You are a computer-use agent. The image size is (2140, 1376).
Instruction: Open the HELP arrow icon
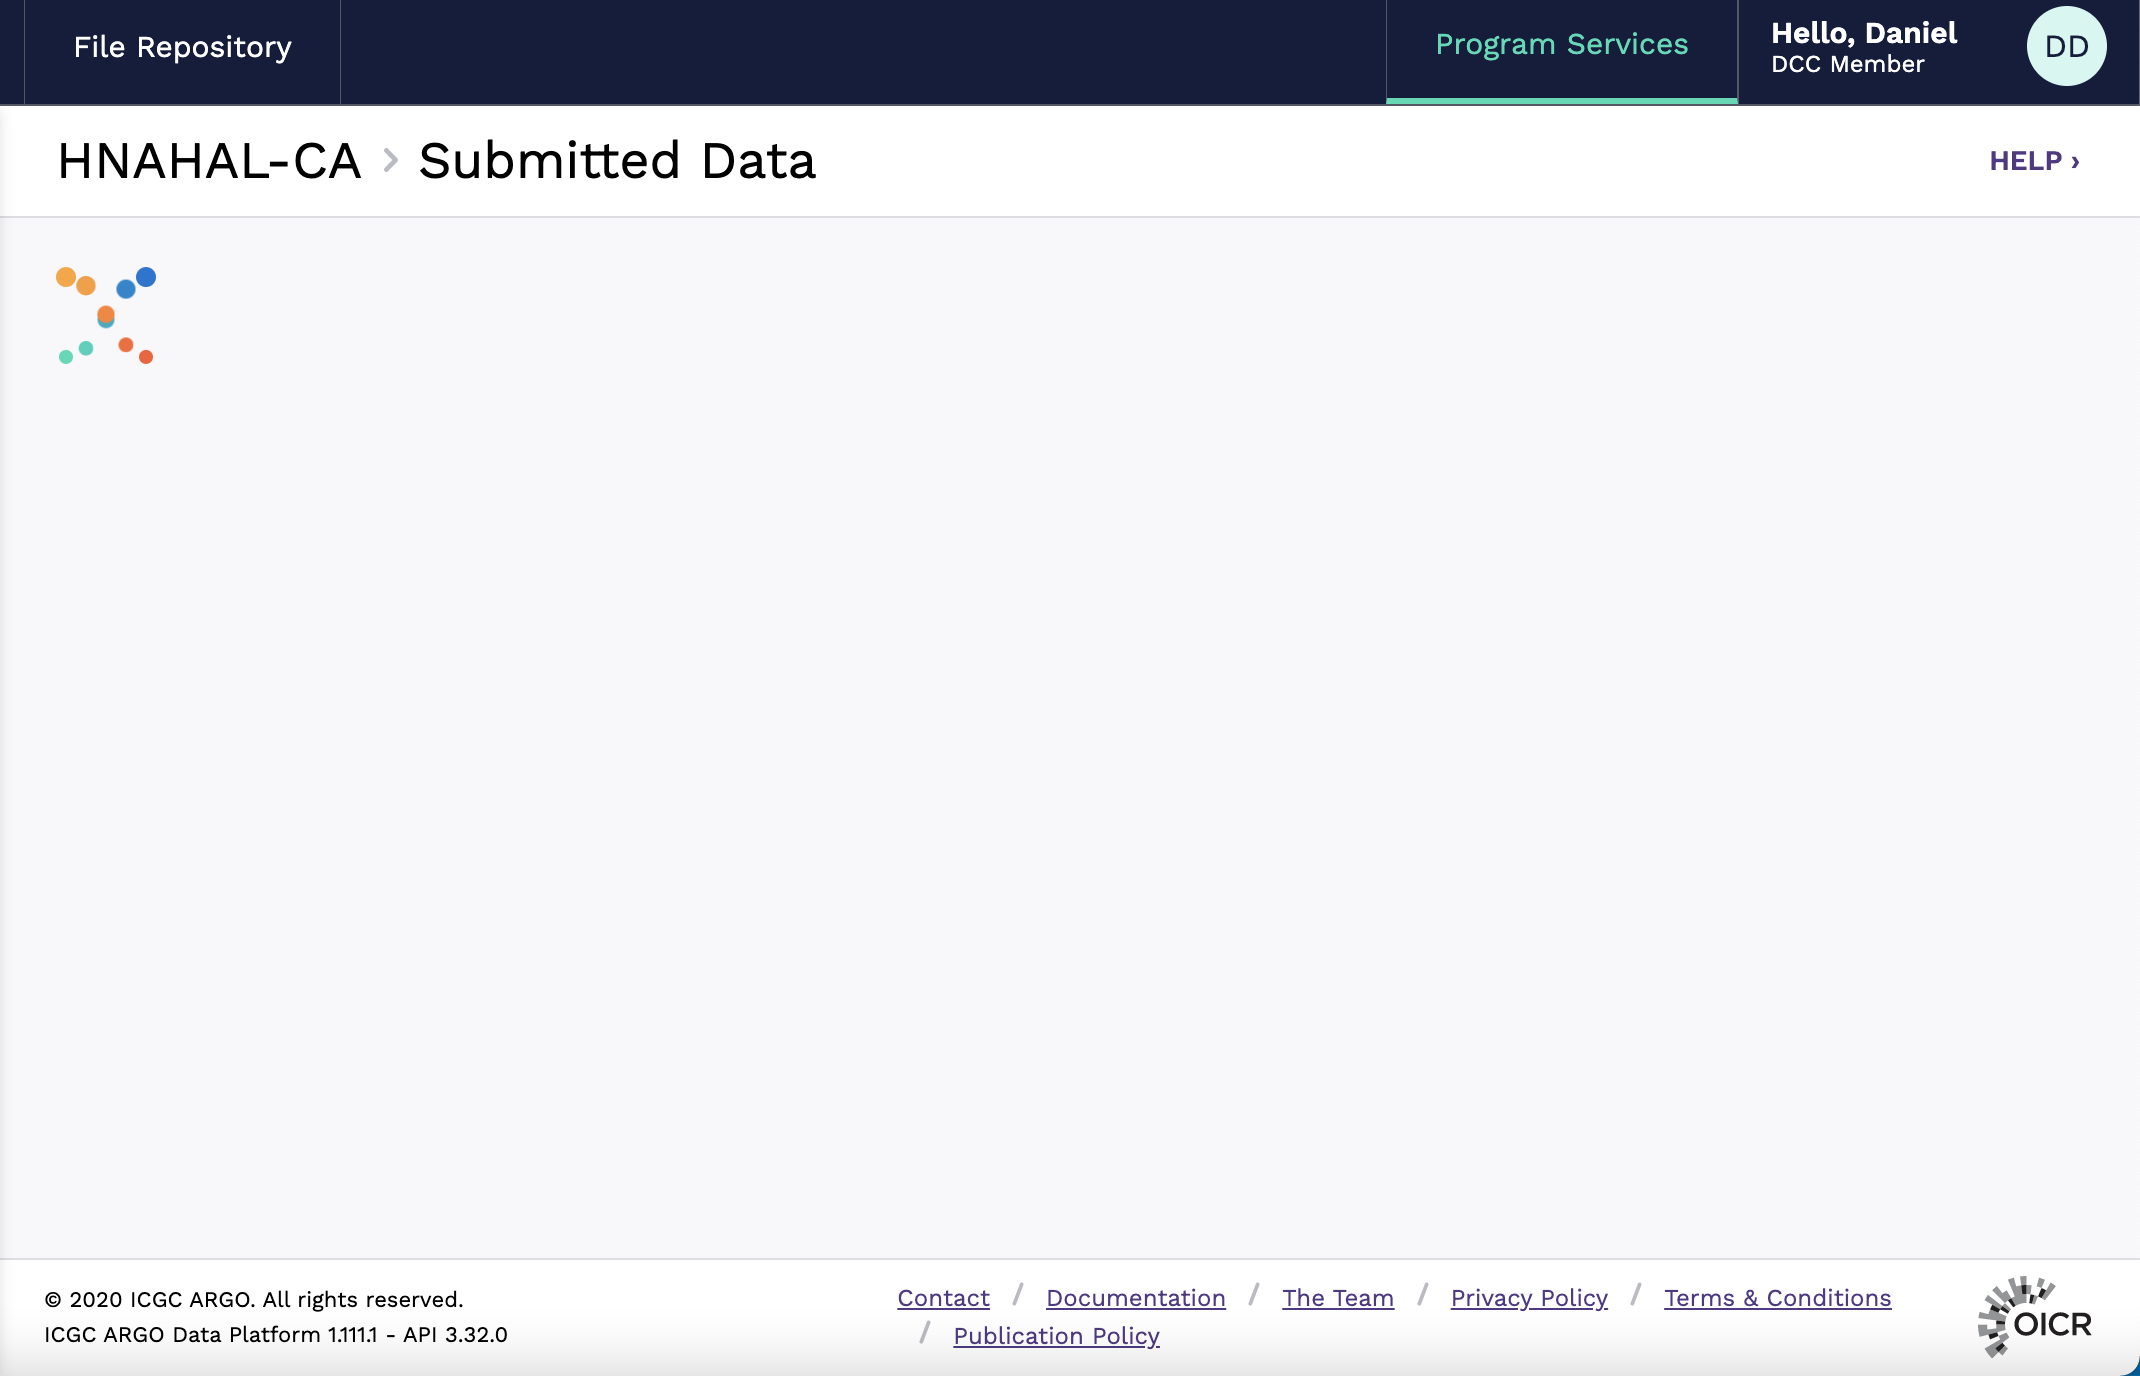tap(2075, 160)
